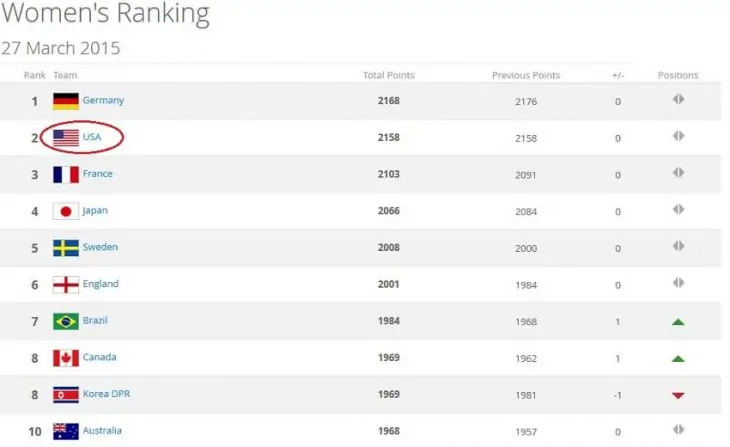This screenshot has height=447, width=730.
Task: Click Korea DPR's red down arrow
Action: point(678,396)
